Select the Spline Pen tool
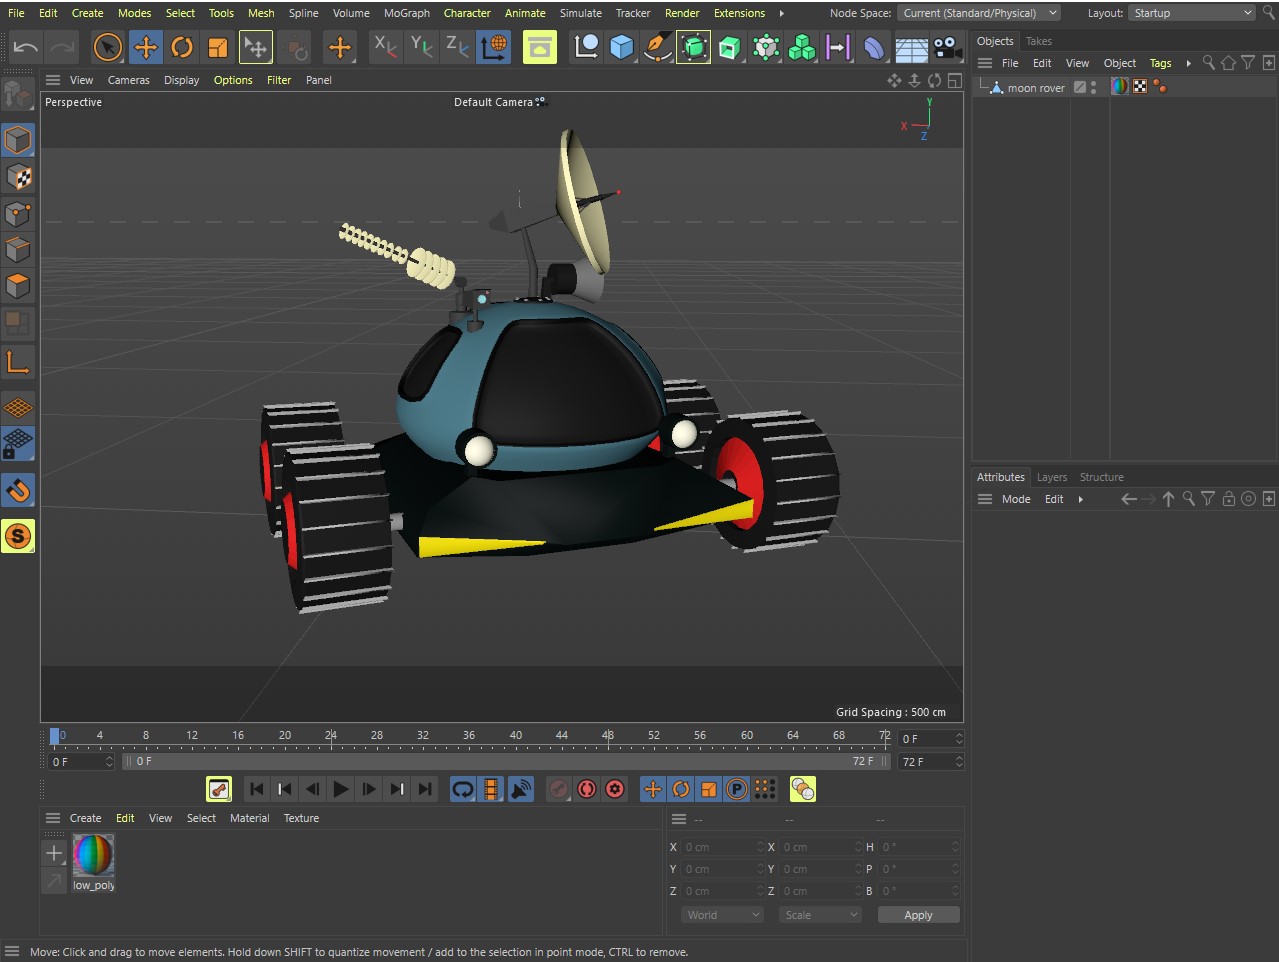This screenshot has height=962, width=1279. click(x=657, y=47)
